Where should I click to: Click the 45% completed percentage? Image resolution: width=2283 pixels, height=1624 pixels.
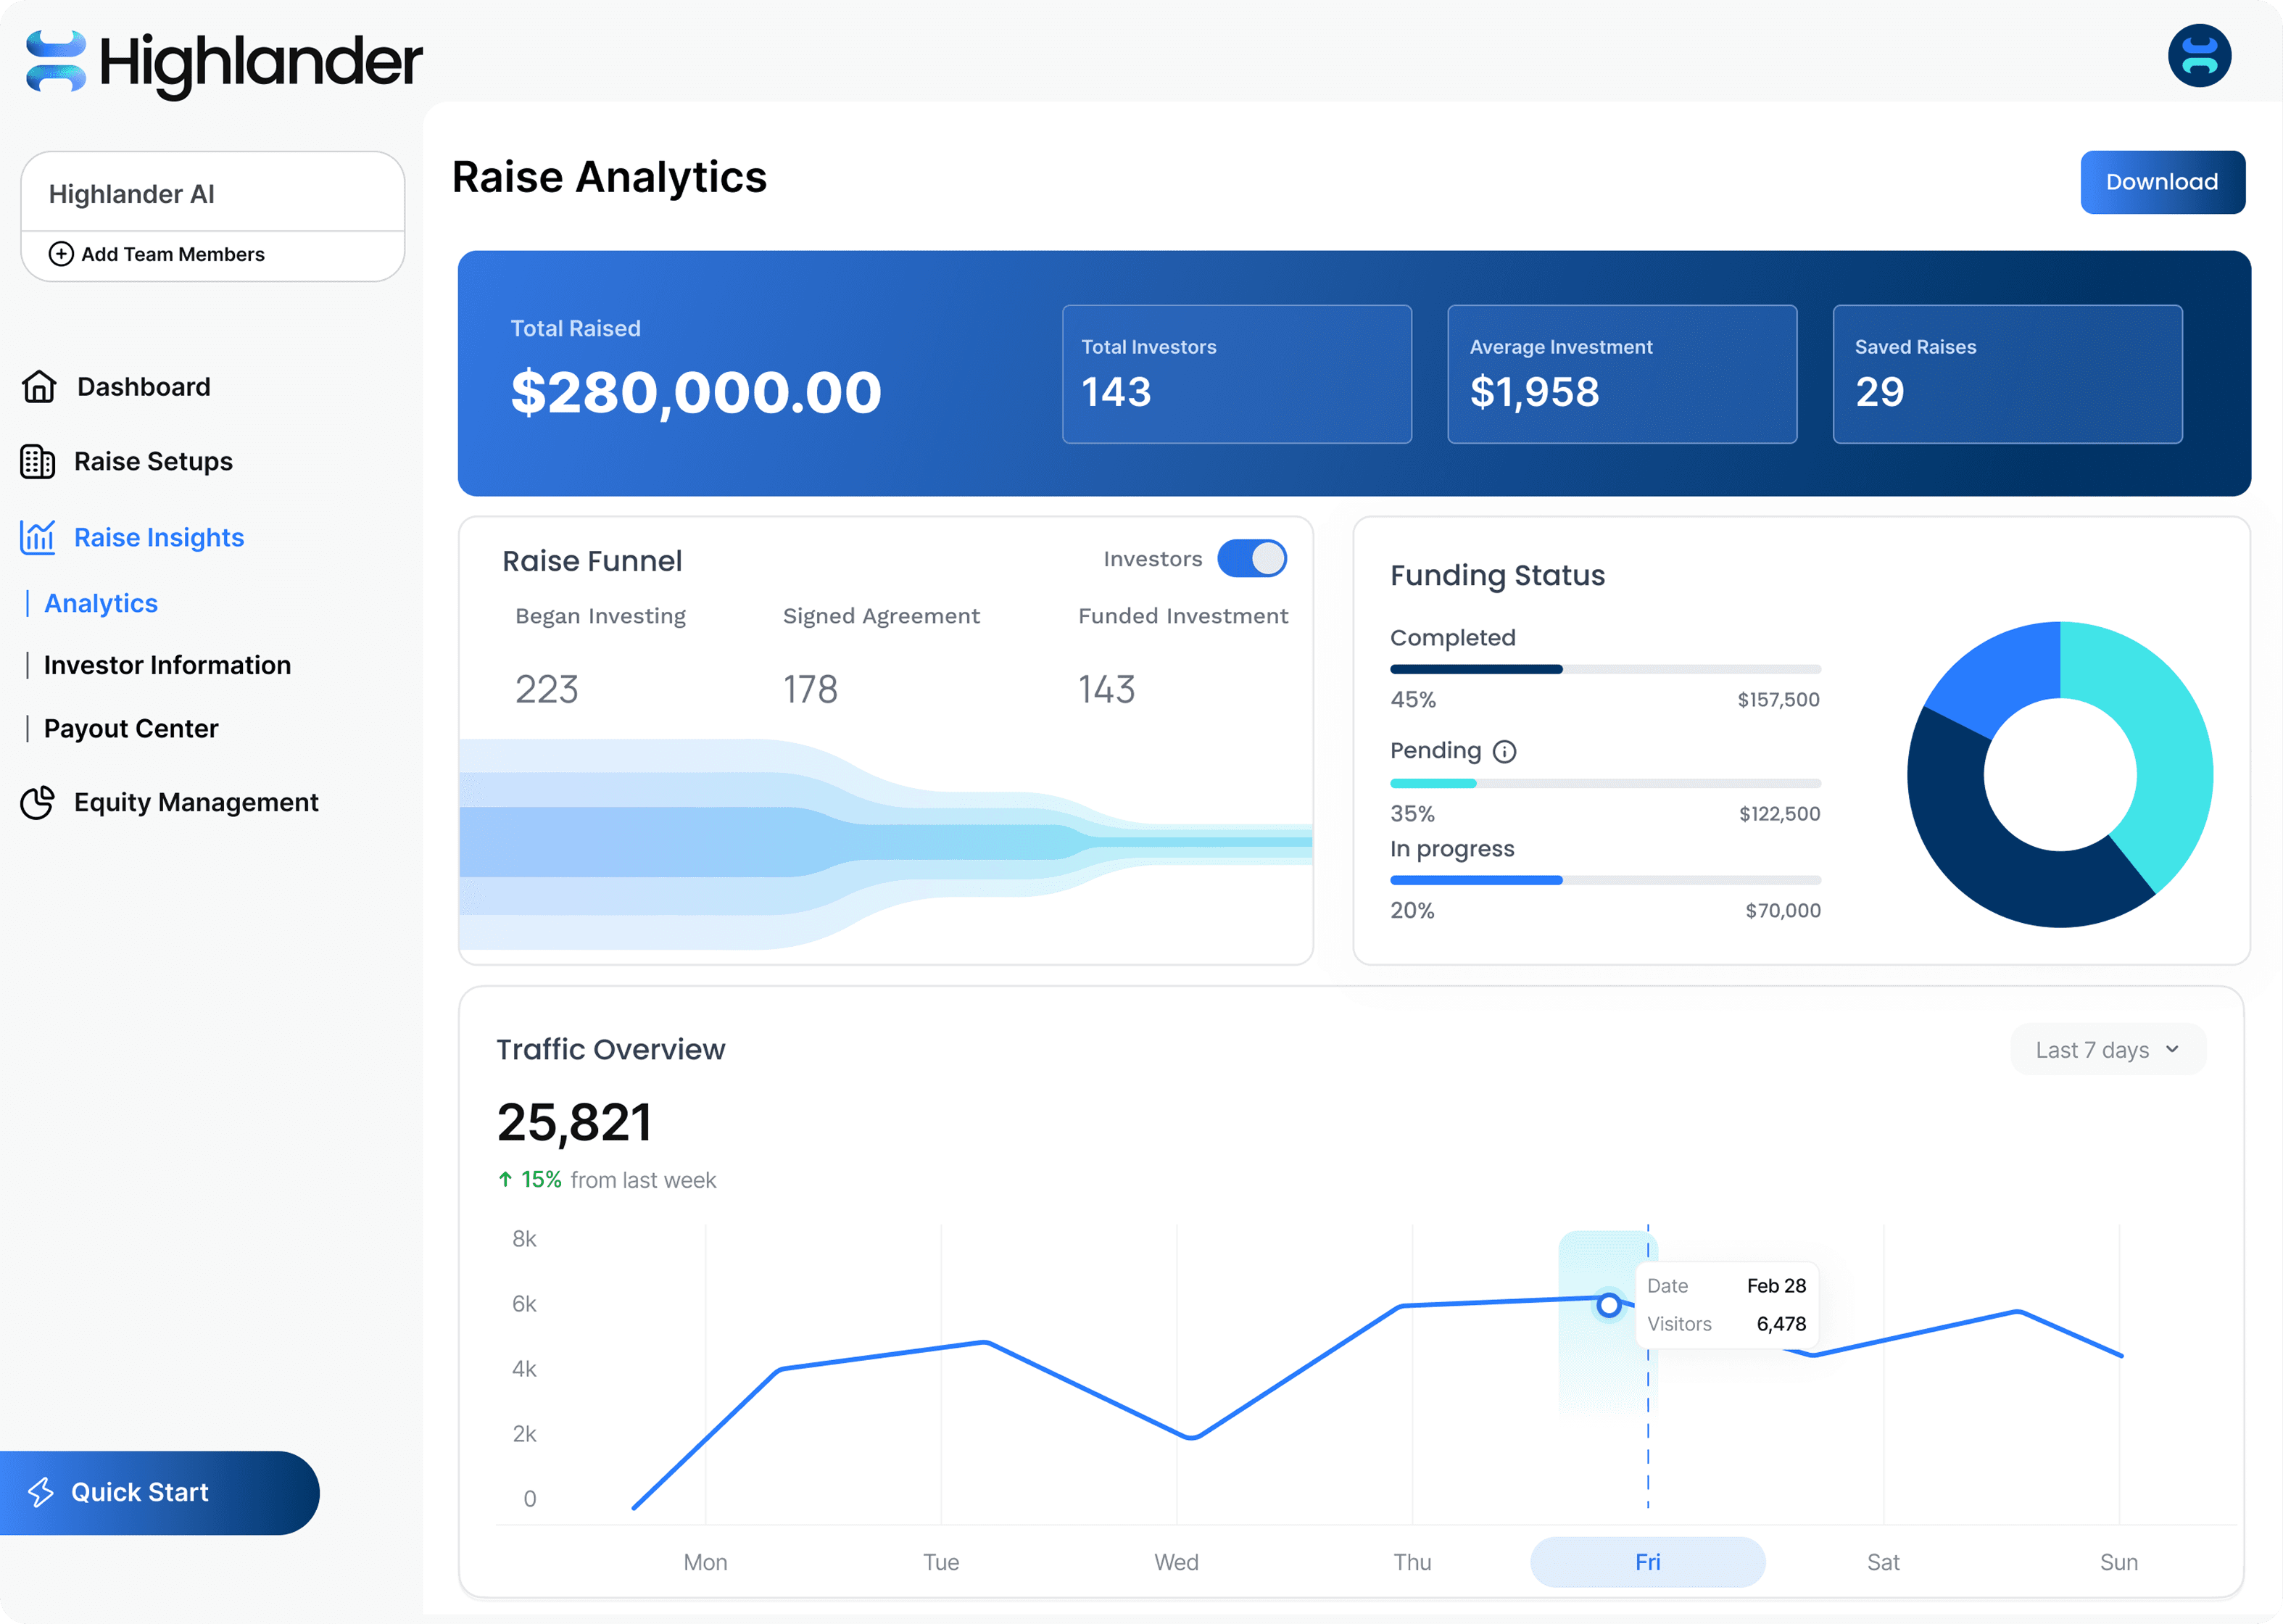pyautogui.click(x=1412, y=700)
